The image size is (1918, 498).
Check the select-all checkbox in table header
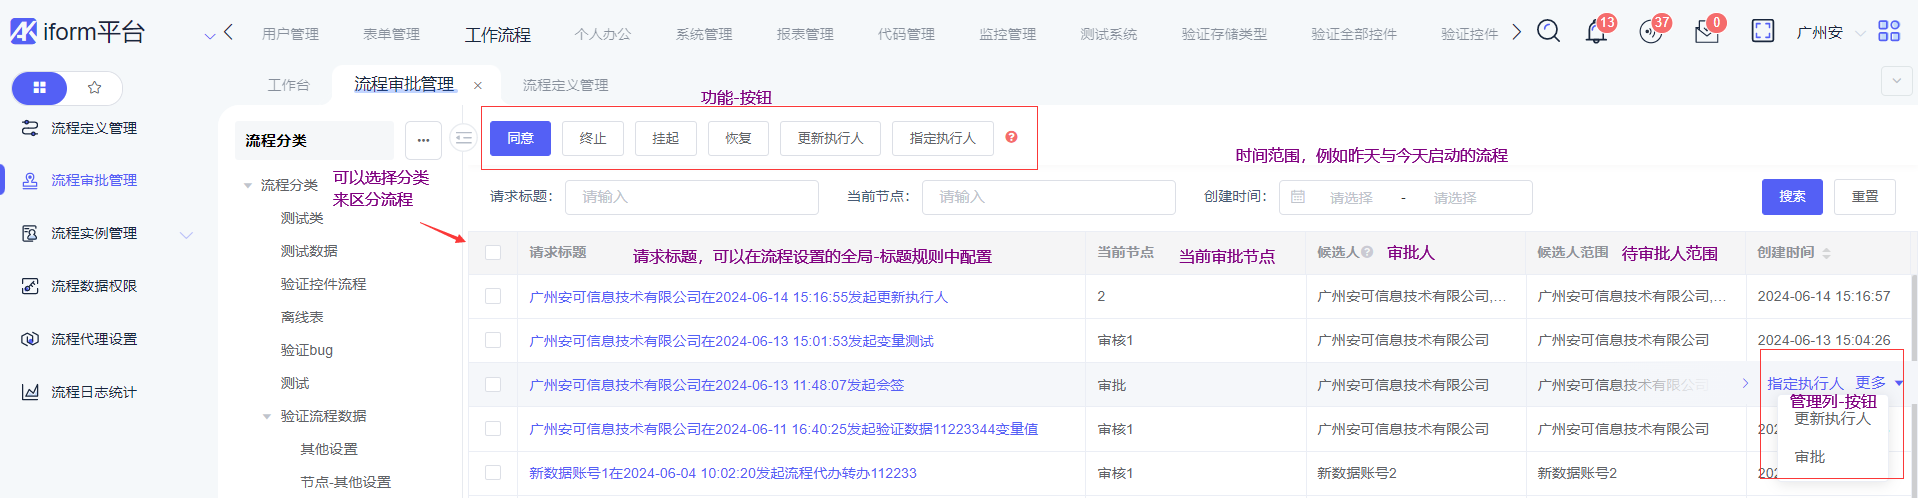pos(493,252)
